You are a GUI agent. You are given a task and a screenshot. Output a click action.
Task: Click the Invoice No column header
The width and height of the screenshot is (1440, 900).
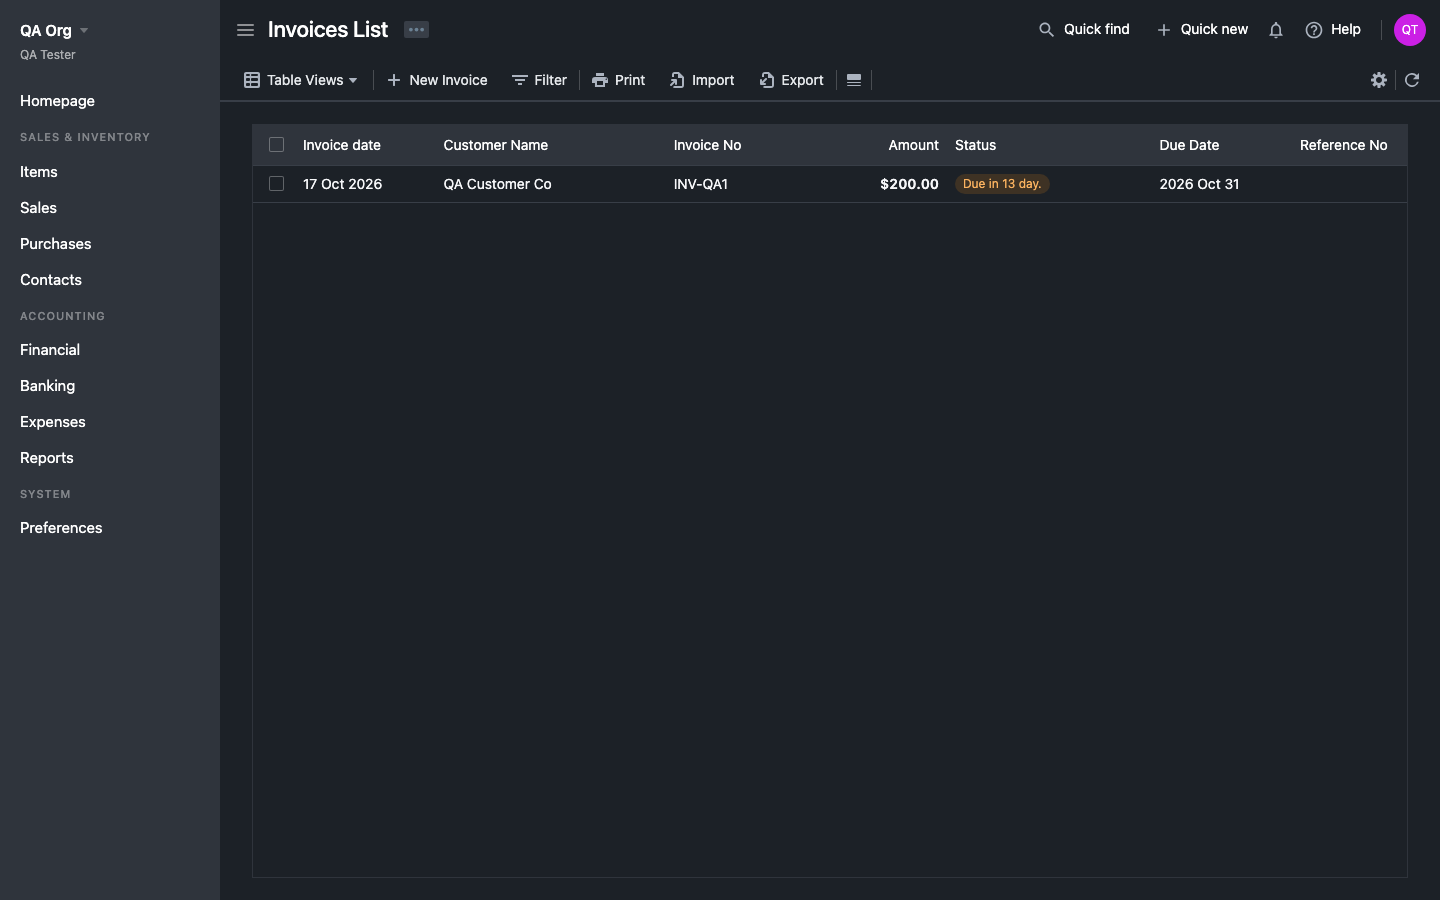pos(707,145)
